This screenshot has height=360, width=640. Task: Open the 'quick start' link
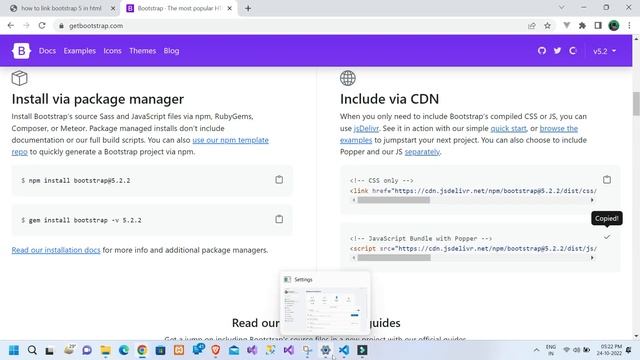point(508,128)
